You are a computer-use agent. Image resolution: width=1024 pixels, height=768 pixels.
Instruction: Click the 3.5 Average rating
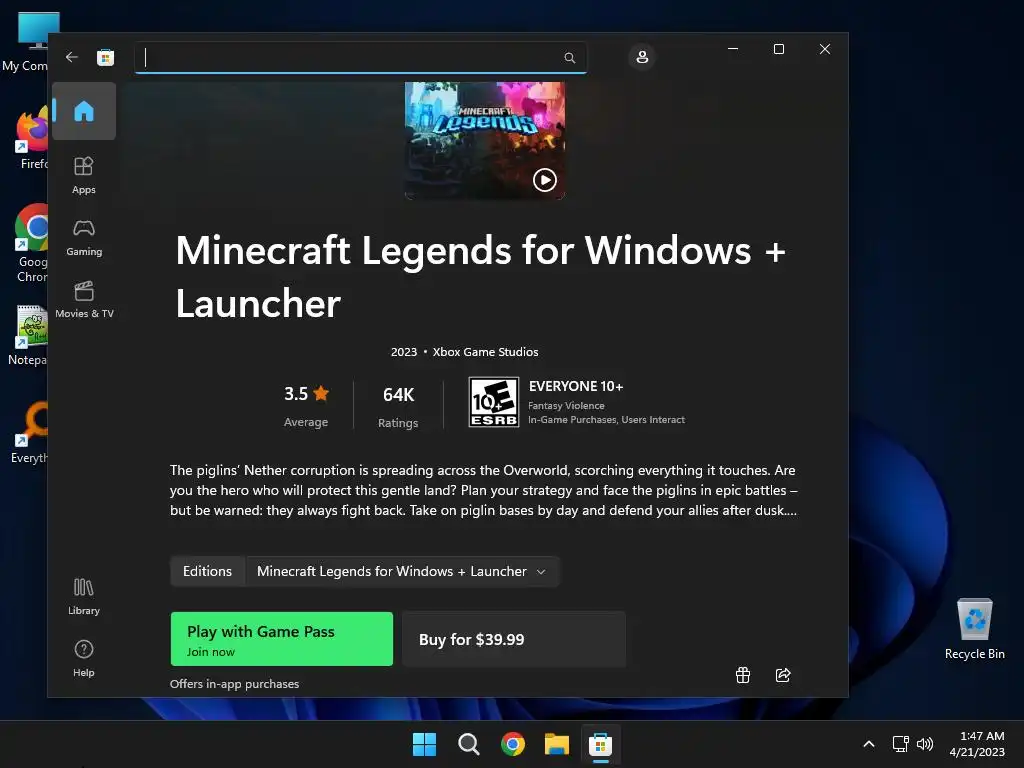[x=306, y=406]
